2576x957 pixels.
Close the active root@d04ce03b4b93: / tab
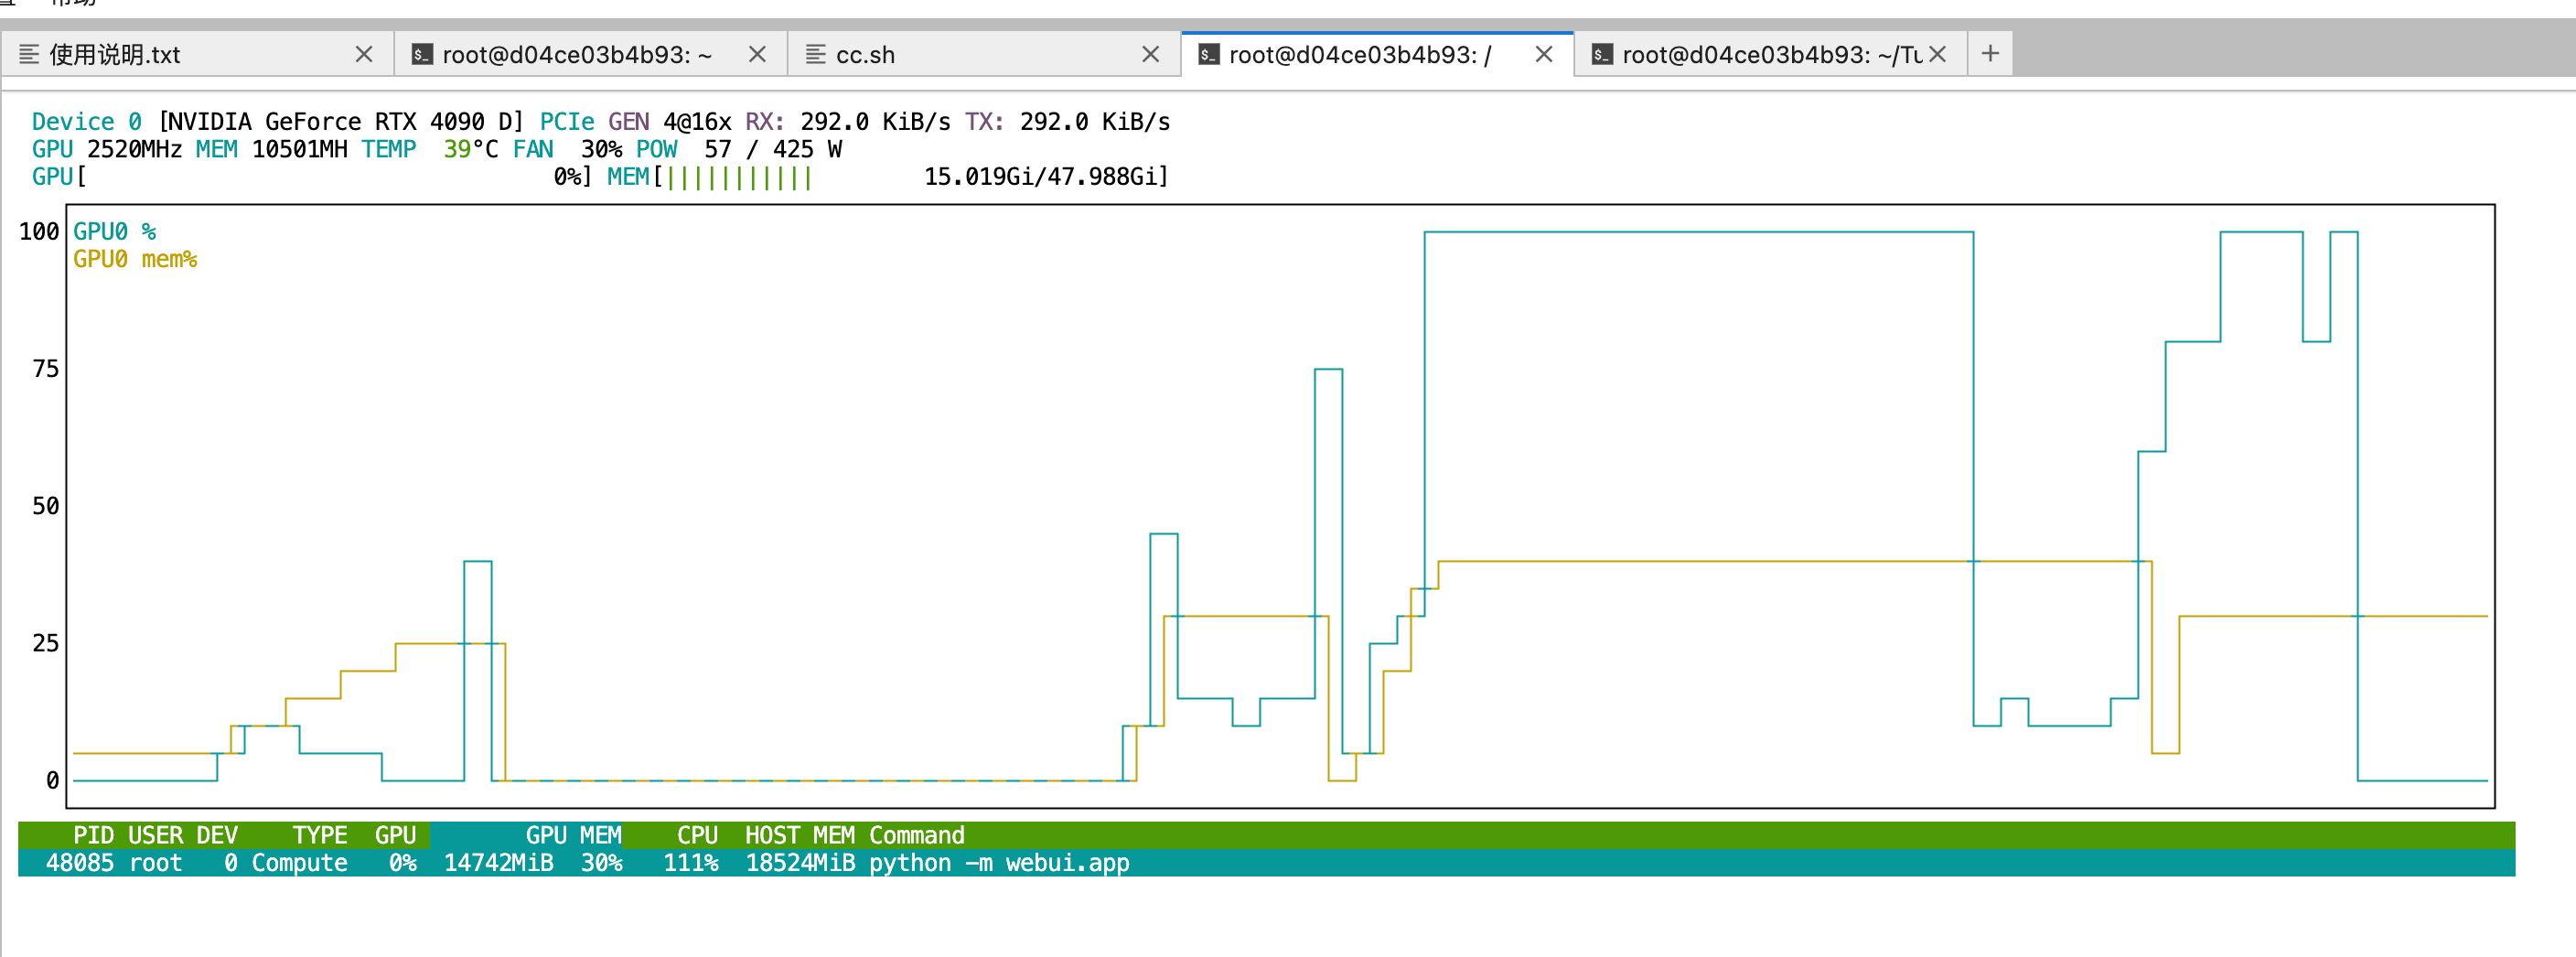click(1543, 54)
